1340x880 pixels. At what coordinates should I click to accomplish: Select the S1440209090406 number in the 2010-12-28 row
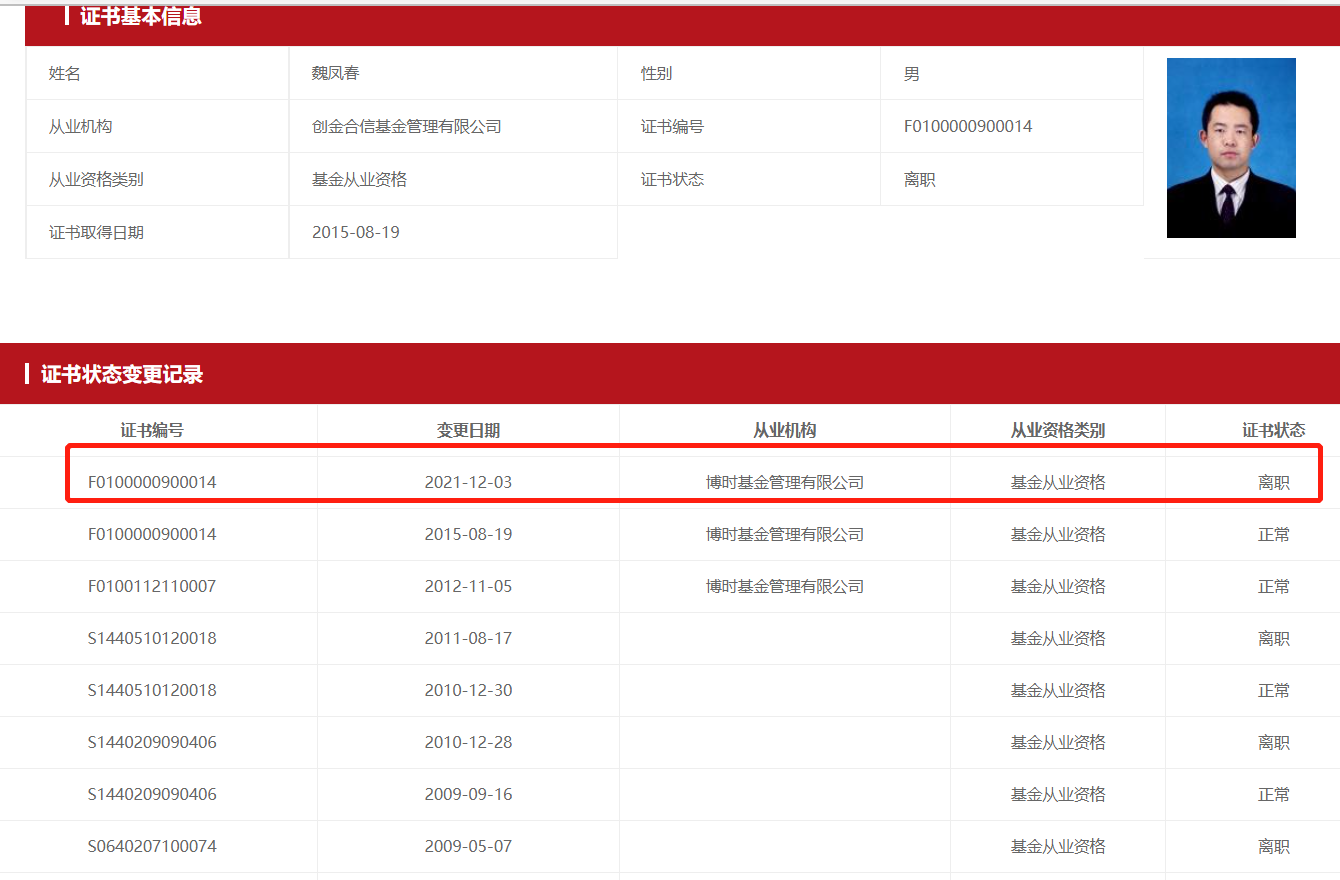[152, 743]
